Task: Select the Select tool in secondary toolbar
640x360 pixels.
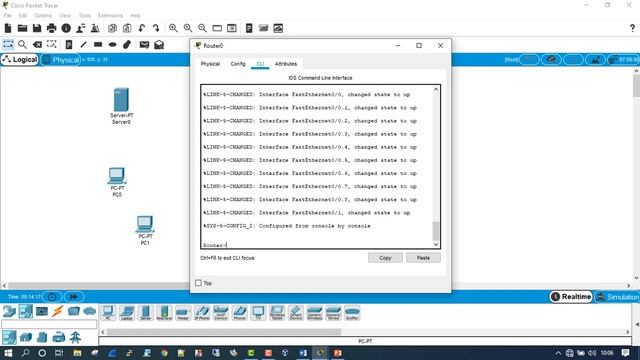Action: point(8,44)
